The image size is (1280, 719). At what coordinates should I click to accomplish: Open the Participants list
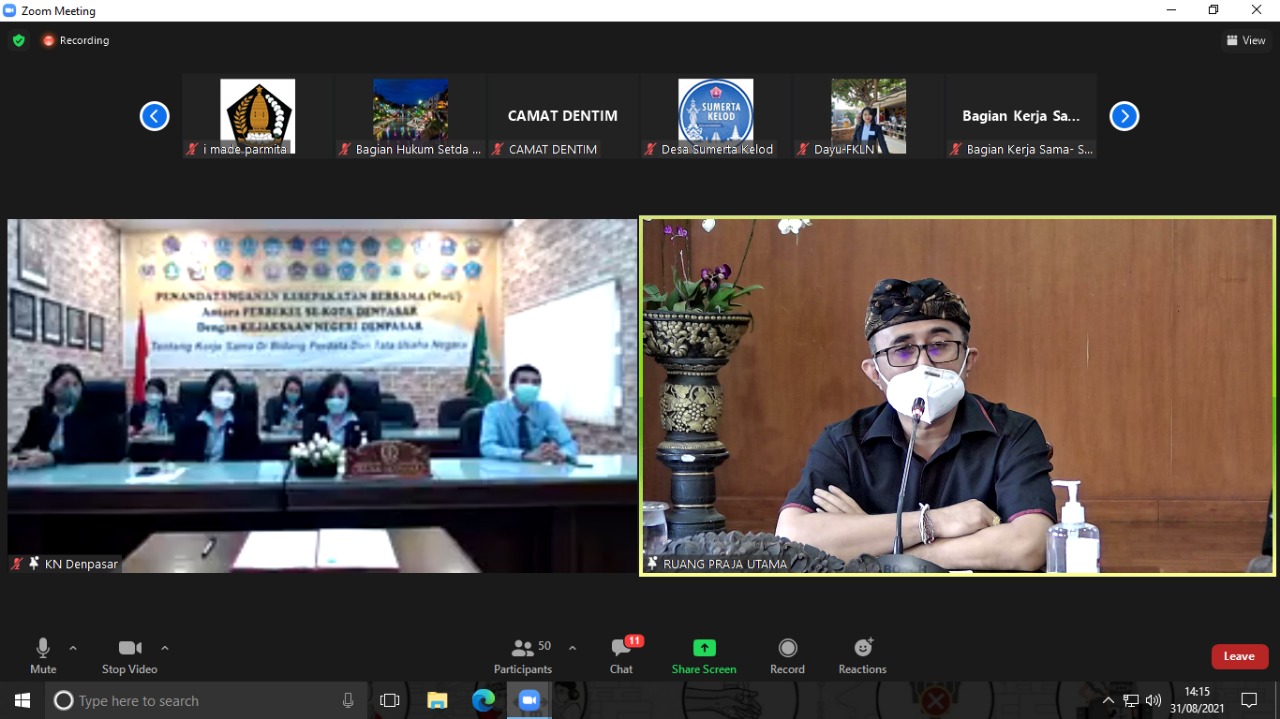coord(523,655)
